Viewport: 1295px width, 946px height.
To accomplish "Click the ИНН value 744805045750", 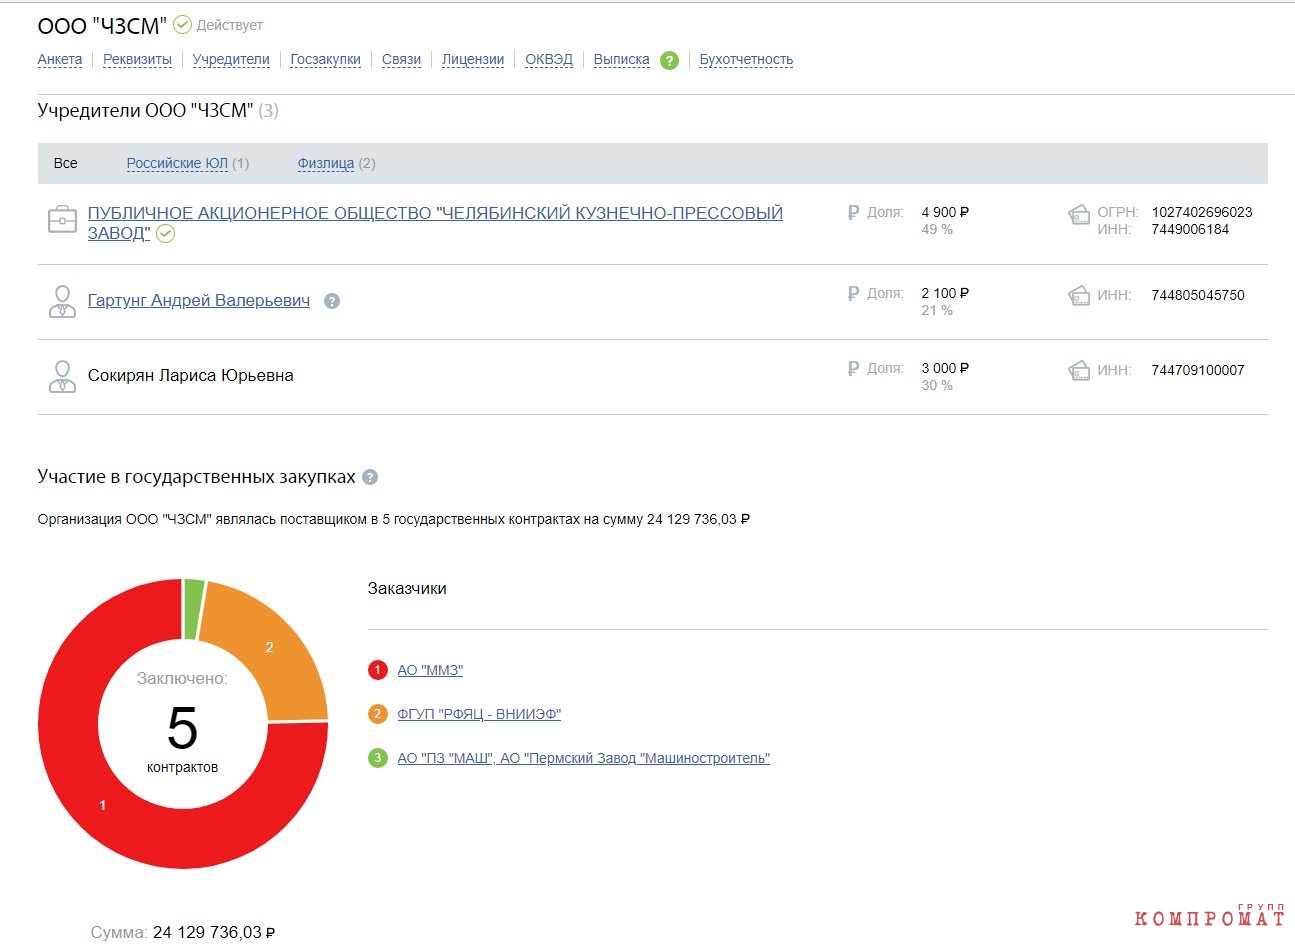I will coord(1198,295).
